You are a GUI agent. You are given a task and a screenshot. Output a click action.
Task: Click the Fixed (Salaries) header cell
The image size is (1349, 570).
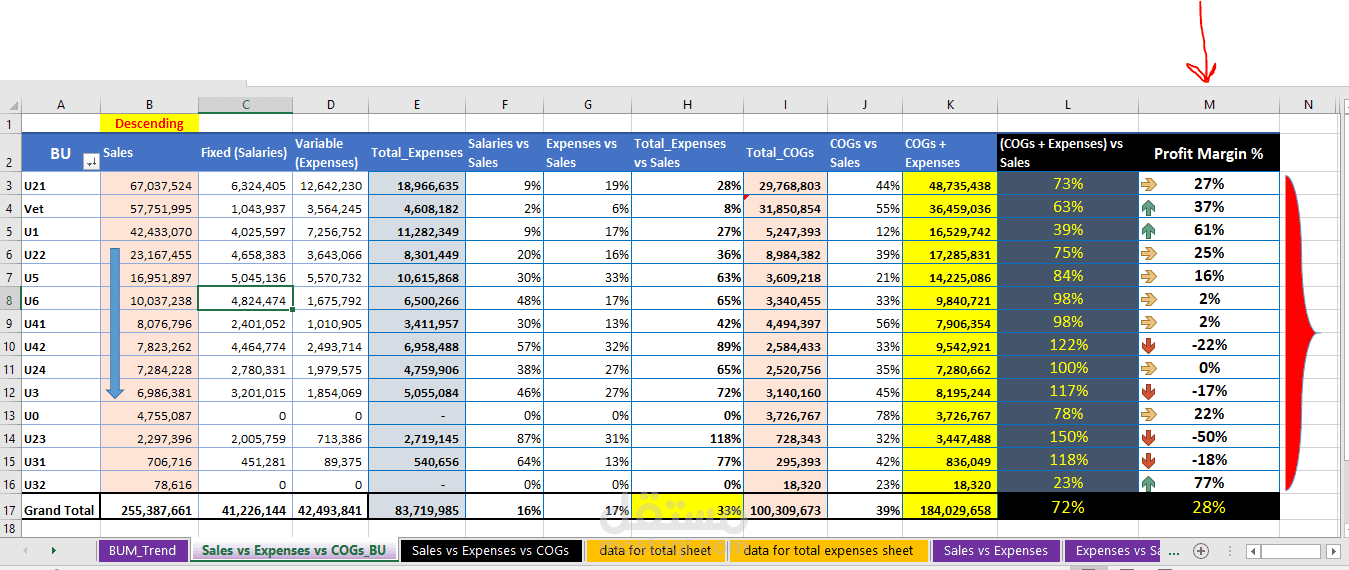246,153
